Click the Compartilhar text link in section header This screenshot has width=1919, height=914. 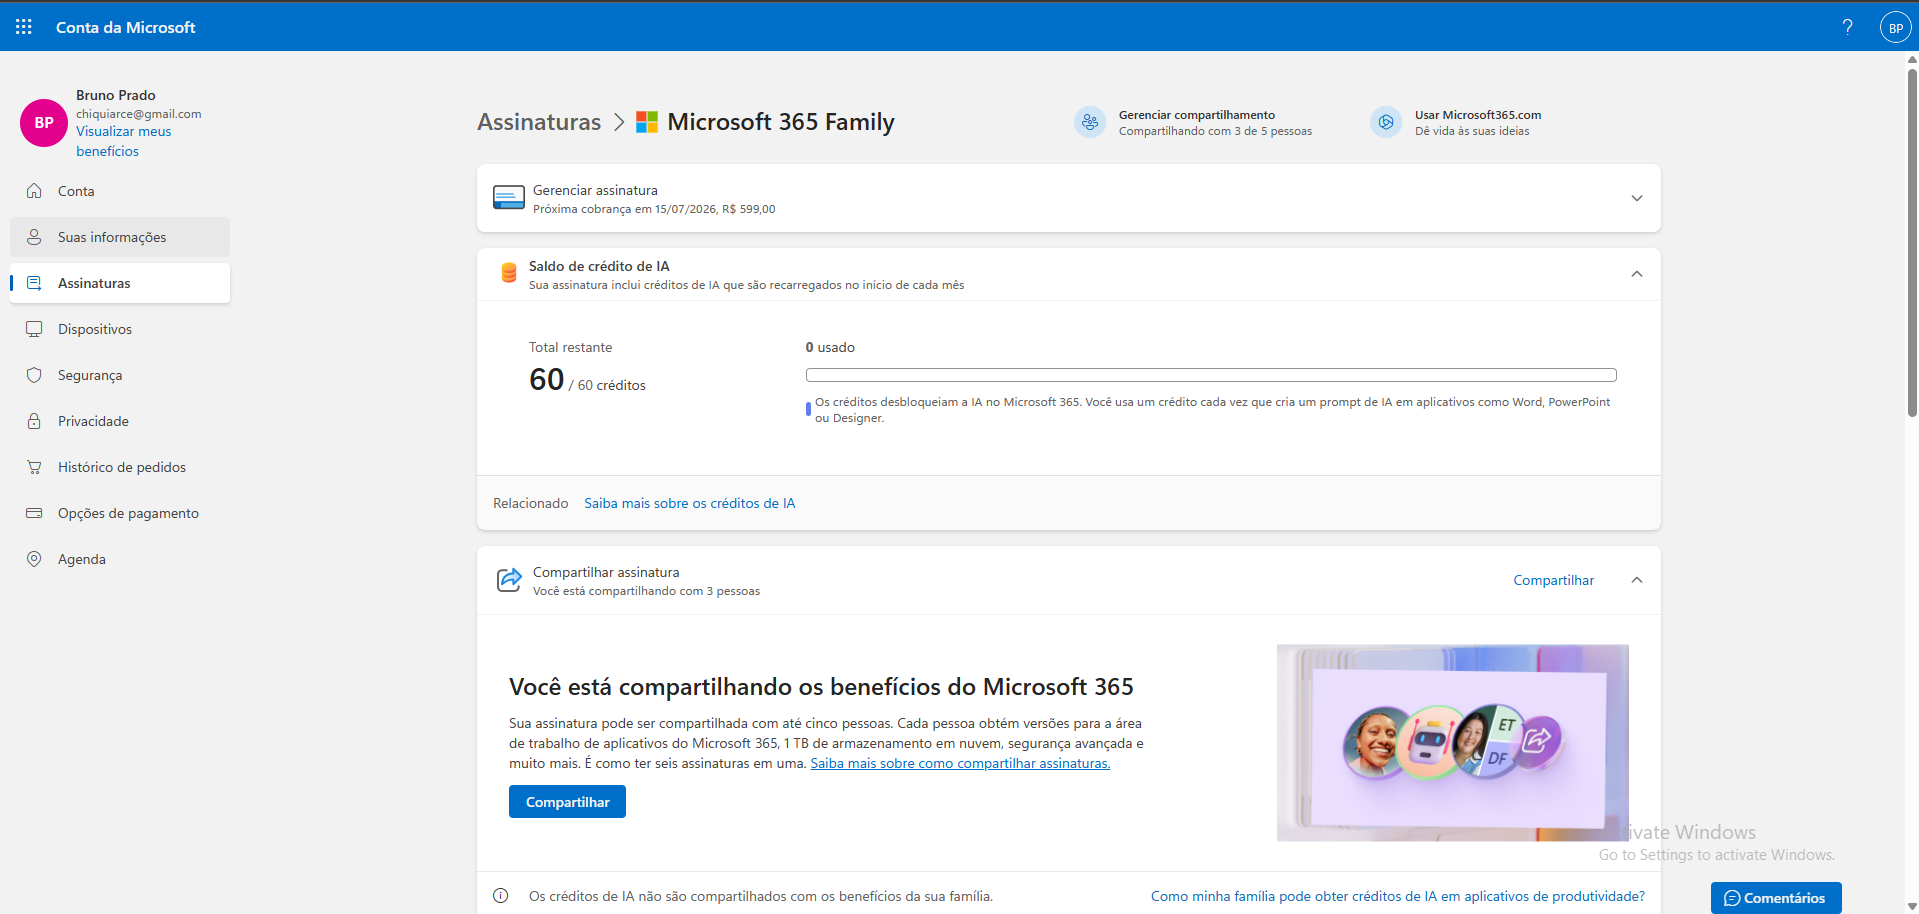pyautogui.click(x=1553, y=580)
